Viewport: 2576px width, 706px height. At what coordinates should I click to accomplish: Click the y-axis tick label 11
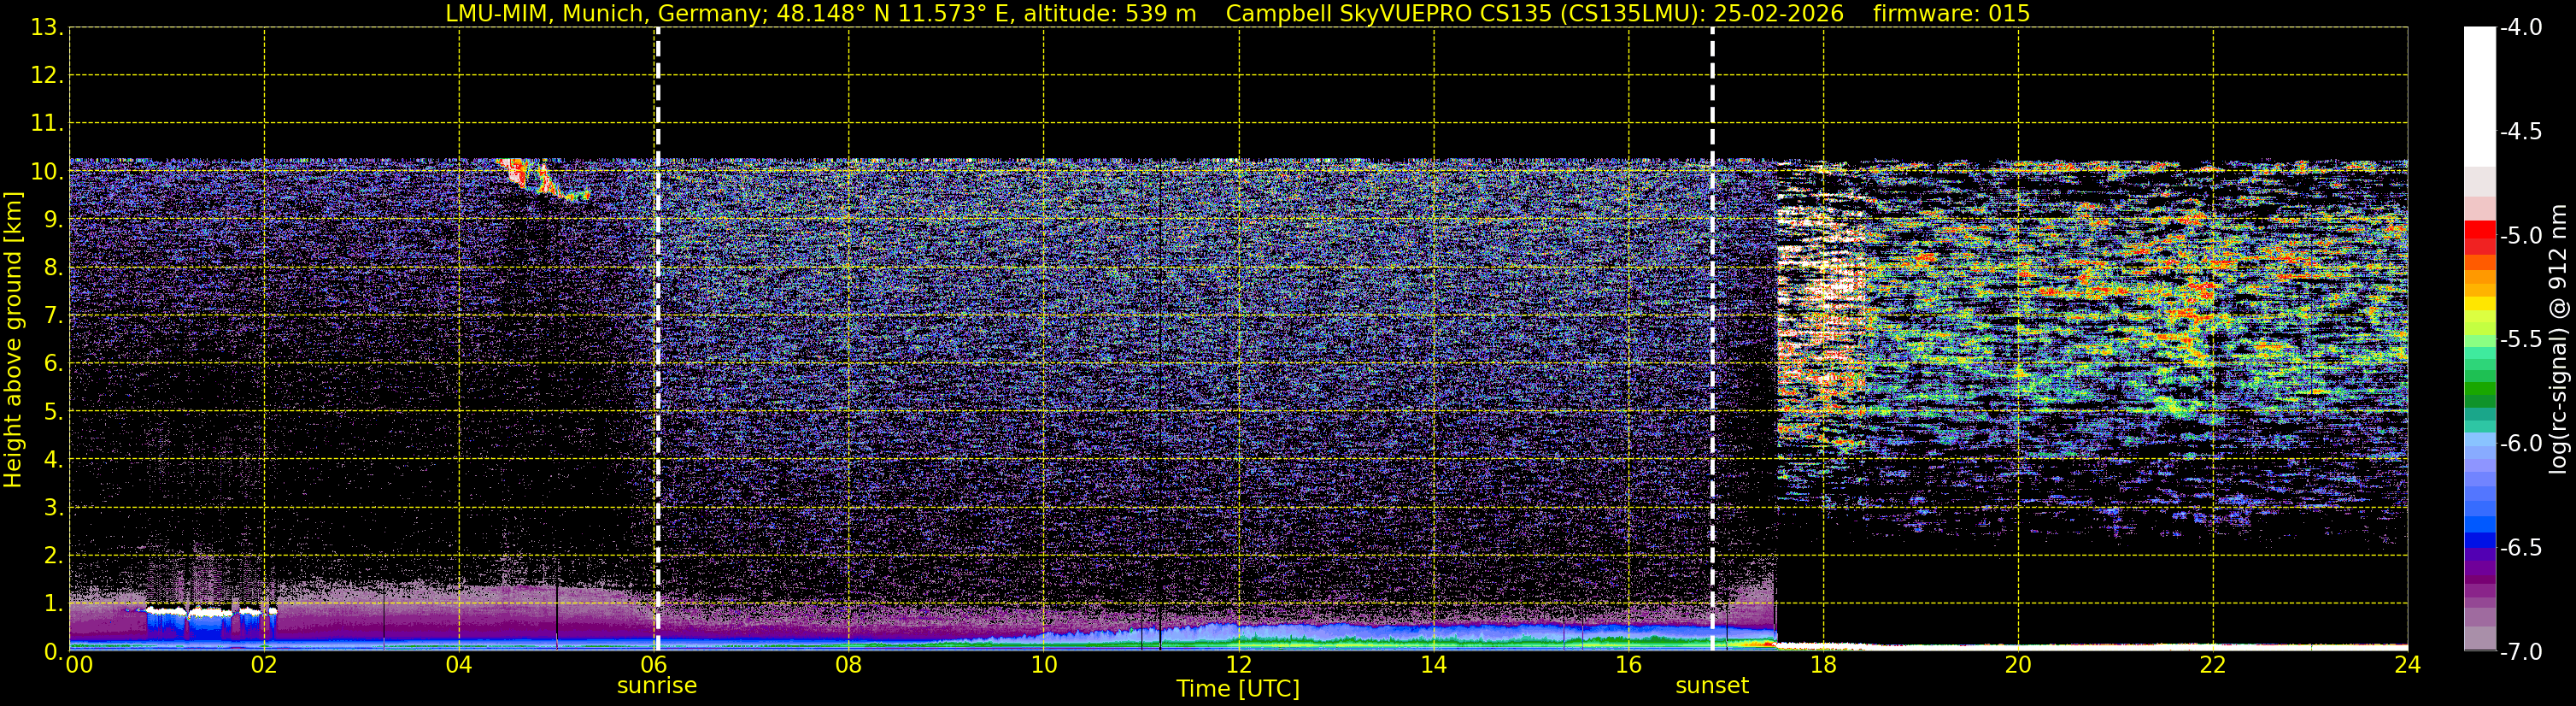(x=46, y=123)
